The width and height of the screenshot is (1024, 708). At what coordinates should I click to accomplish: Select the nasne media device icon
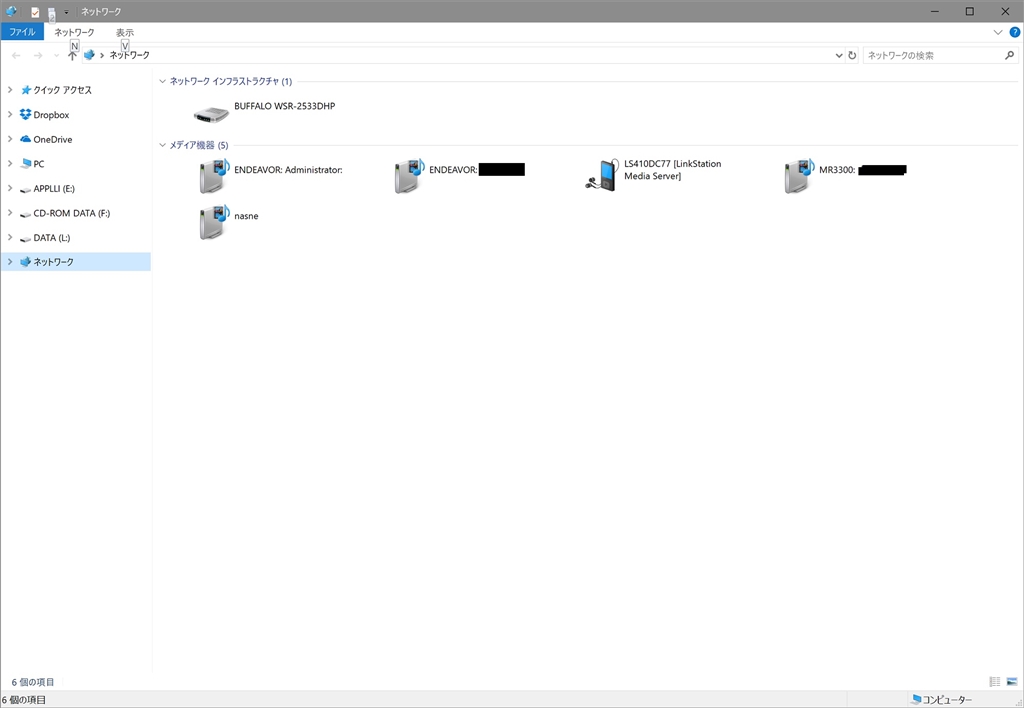pyautogui.click(x=214, y=221)
